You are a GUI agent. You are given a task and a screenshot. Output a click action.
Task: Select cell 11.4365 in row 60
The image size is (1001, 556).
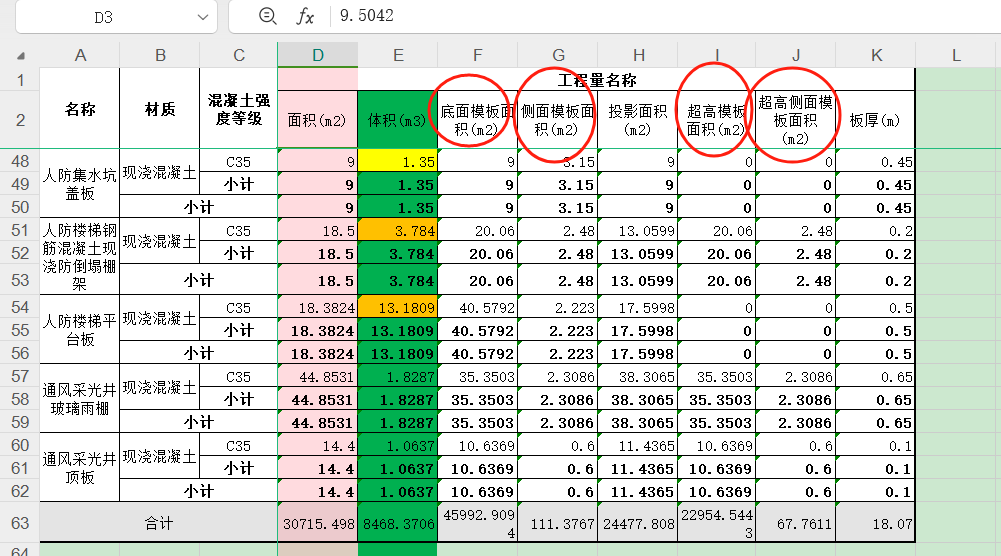tap(638, 446)
